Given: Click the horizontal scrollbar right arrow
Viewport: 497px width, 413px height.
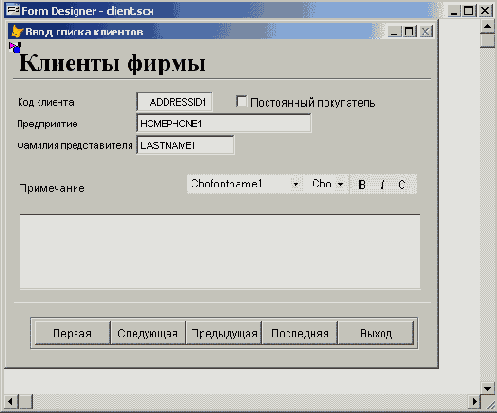Looking at the screenshot, I should click(x=474, y=401).
